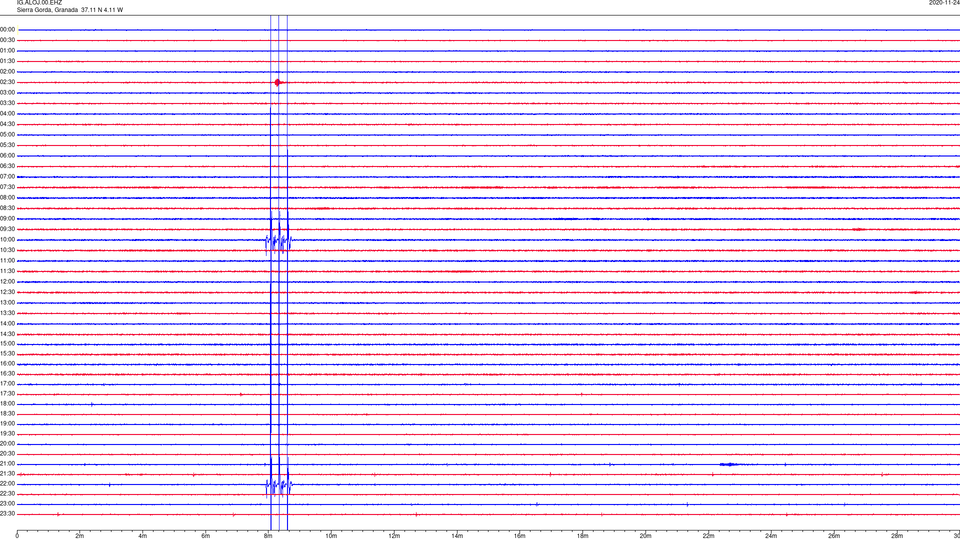
Task: Click the 16m tick on minutes axis
Action: point(520,536)
